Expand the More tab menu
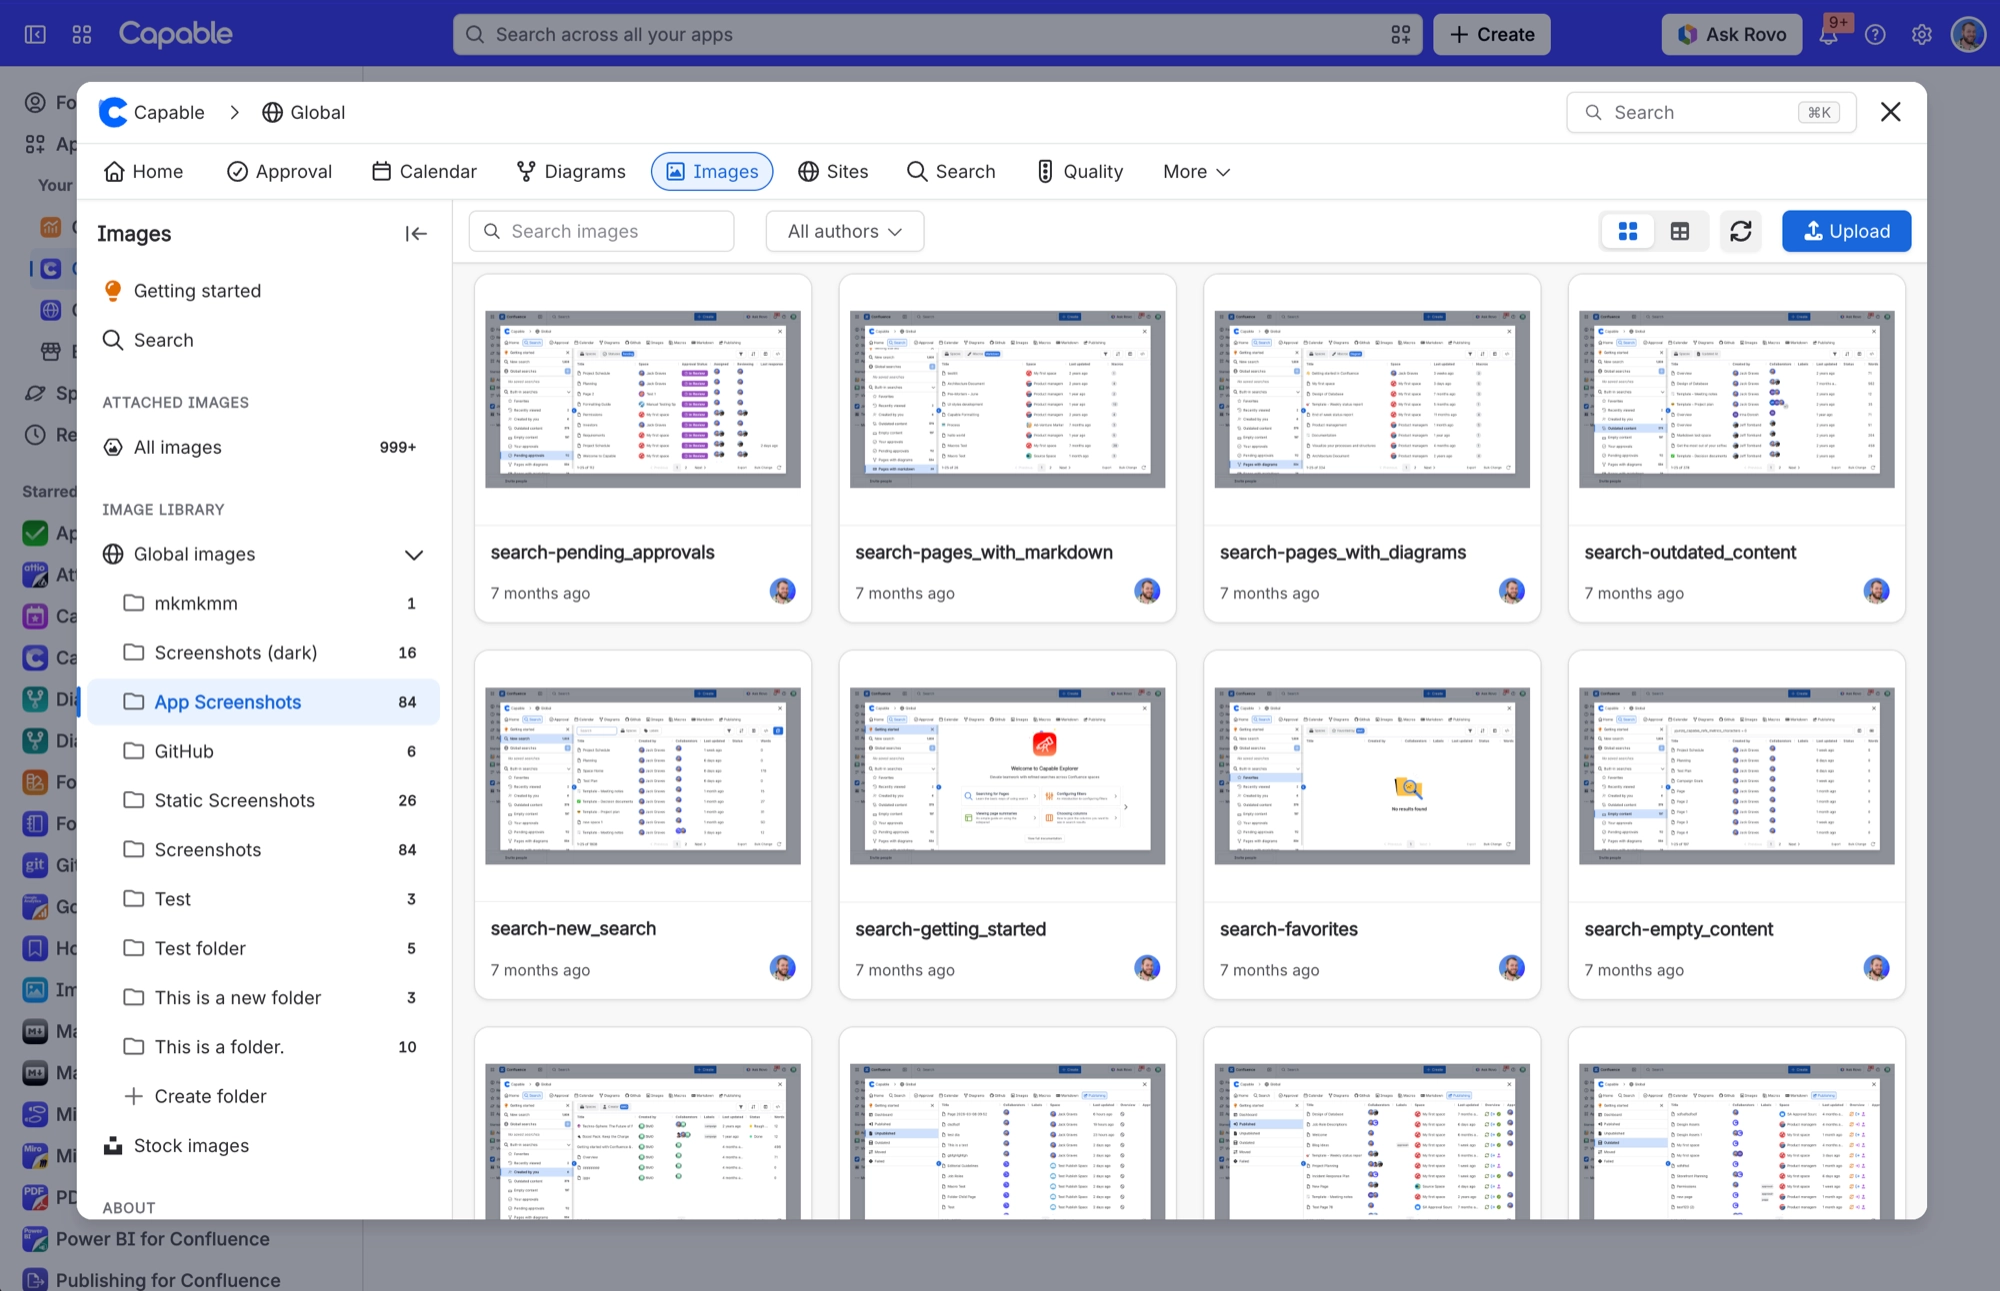This screenshot has height=1291, width=2000. 1196,172
